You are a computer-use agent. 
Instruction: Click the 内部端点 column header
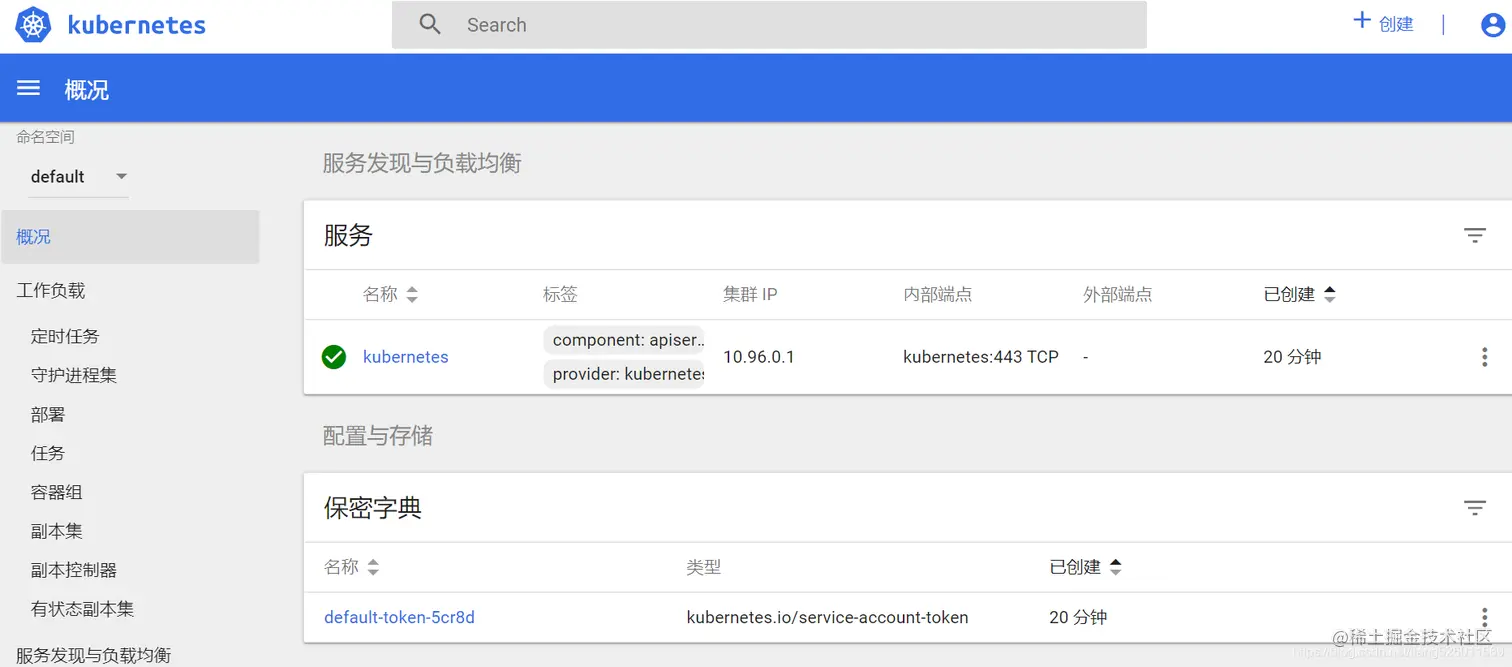click(938, 295)
